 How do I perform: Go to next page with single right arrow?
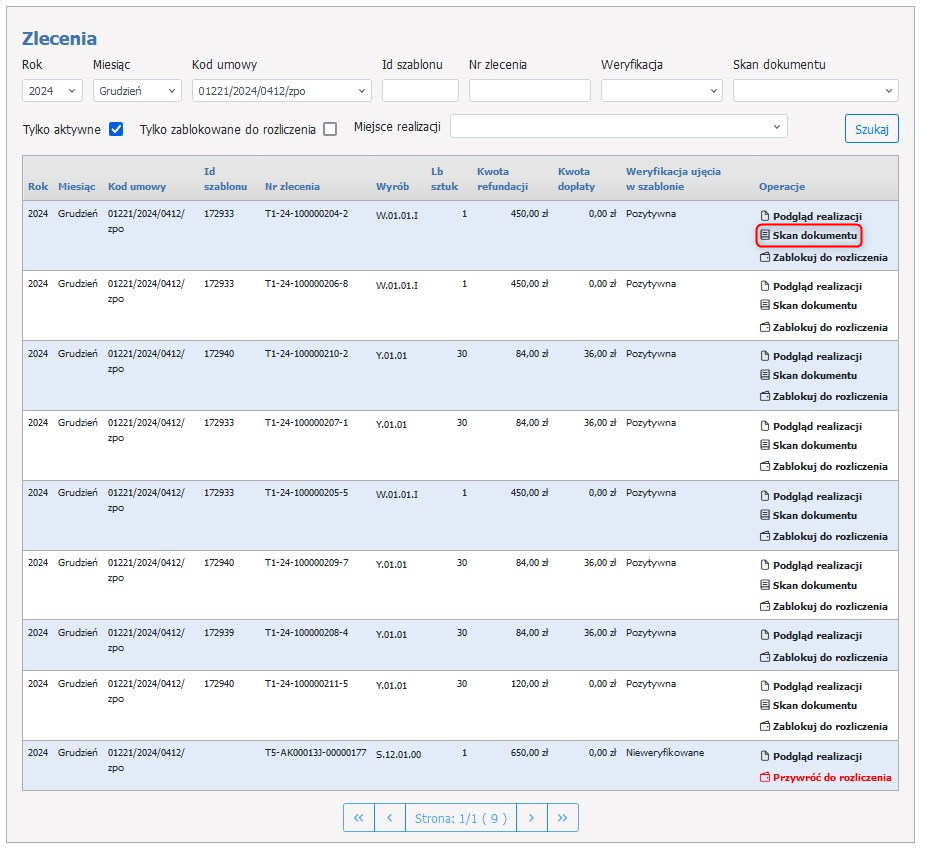coord(531,818)
